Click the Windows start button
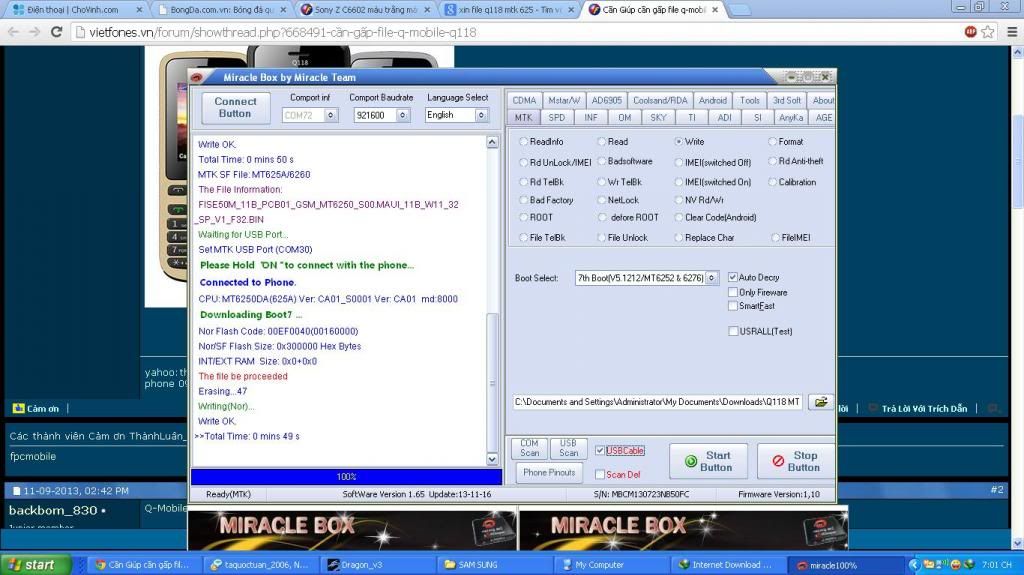Viewport: 1024px width, 575px height. coord(37,565)
